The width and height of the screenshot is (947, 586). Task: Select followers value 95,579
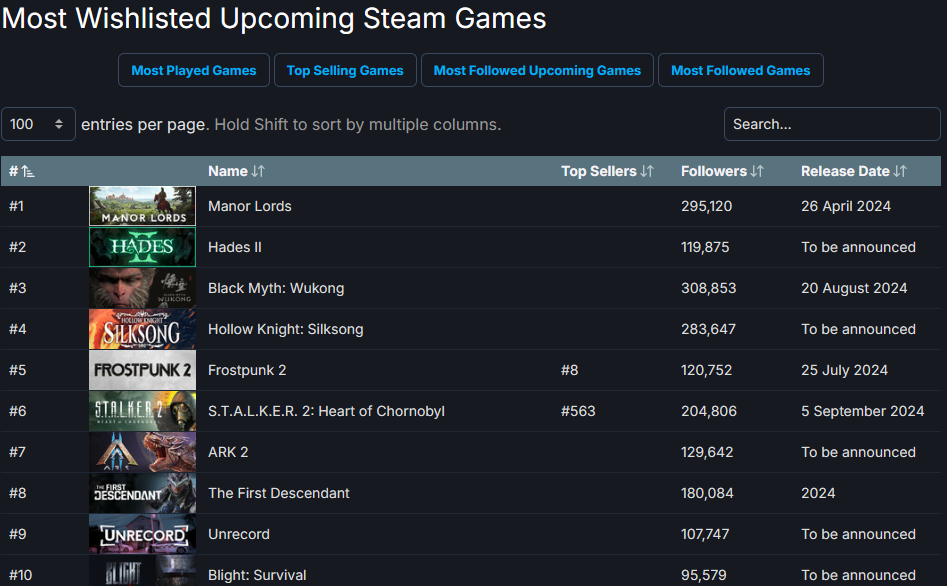click(704, 576)
